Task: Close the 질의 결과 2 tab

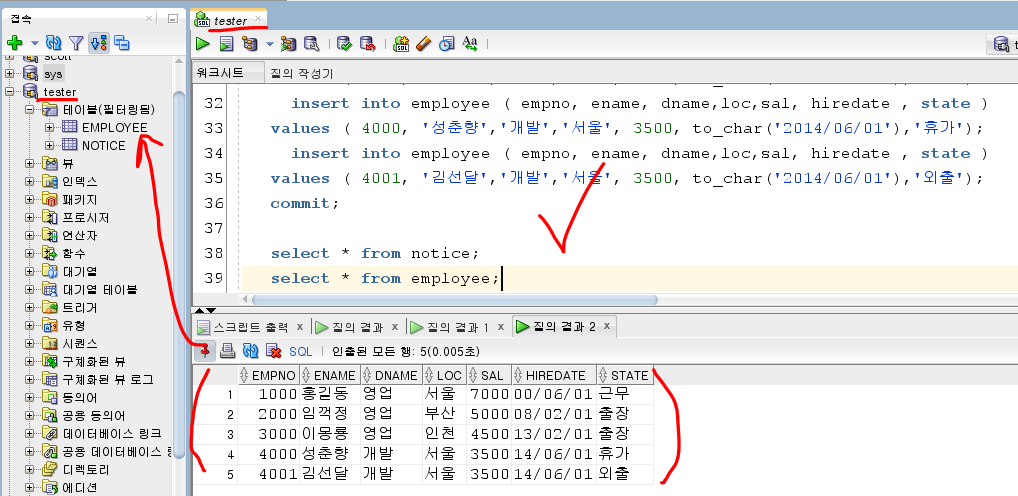Action: pyautogui.click(x=606, y=326)
